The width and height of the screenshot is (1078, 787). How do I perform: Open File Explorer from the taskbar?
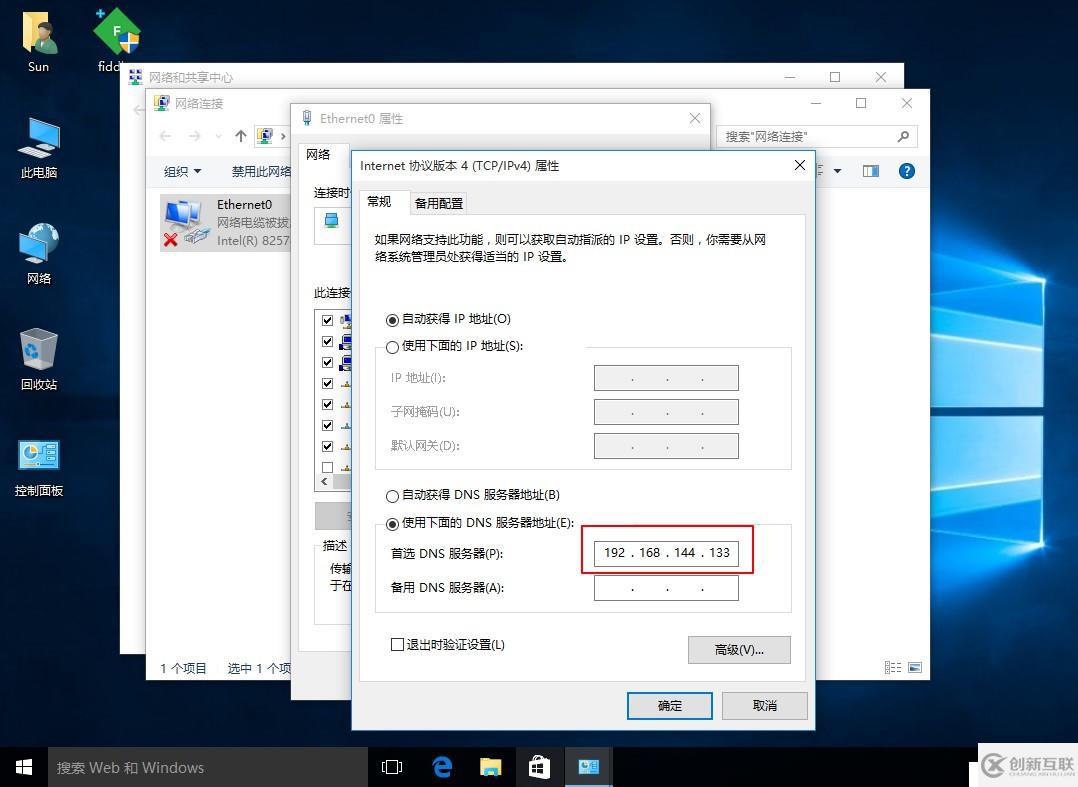tap(490, 767)
